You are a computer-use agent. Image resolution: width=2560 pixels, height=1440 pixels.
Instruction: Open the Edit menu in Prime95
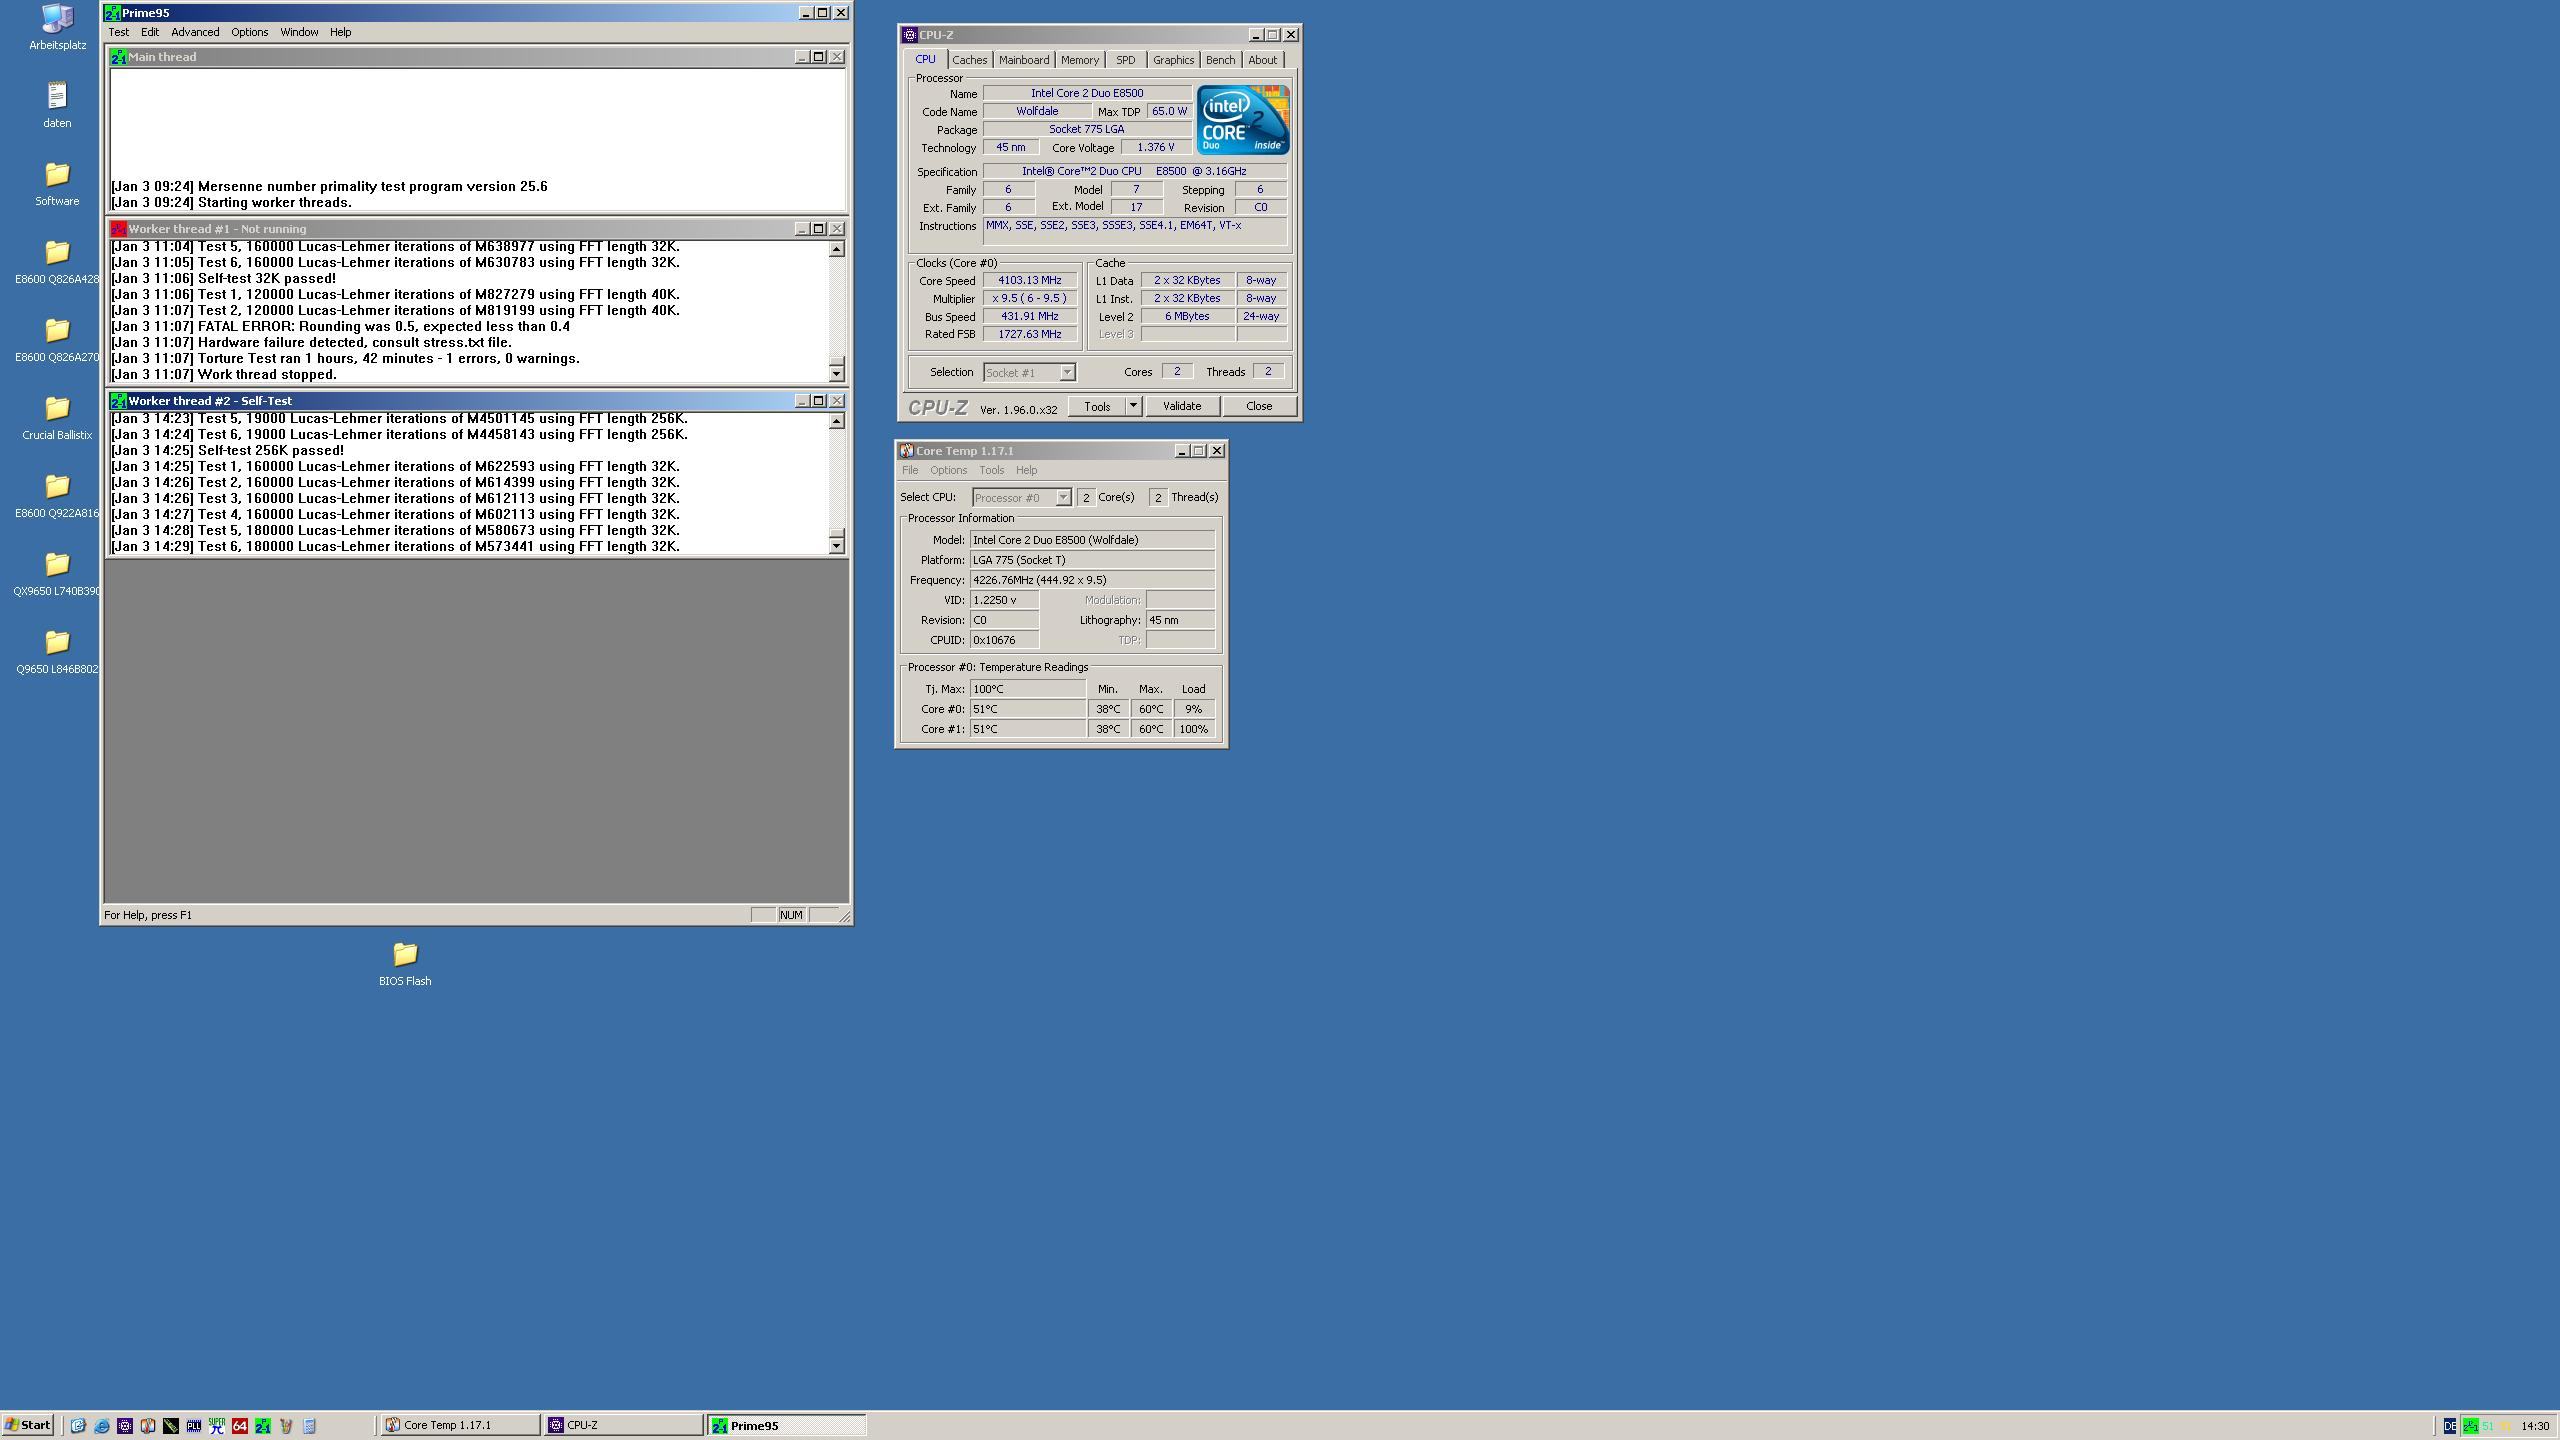[x=150, y=32]
